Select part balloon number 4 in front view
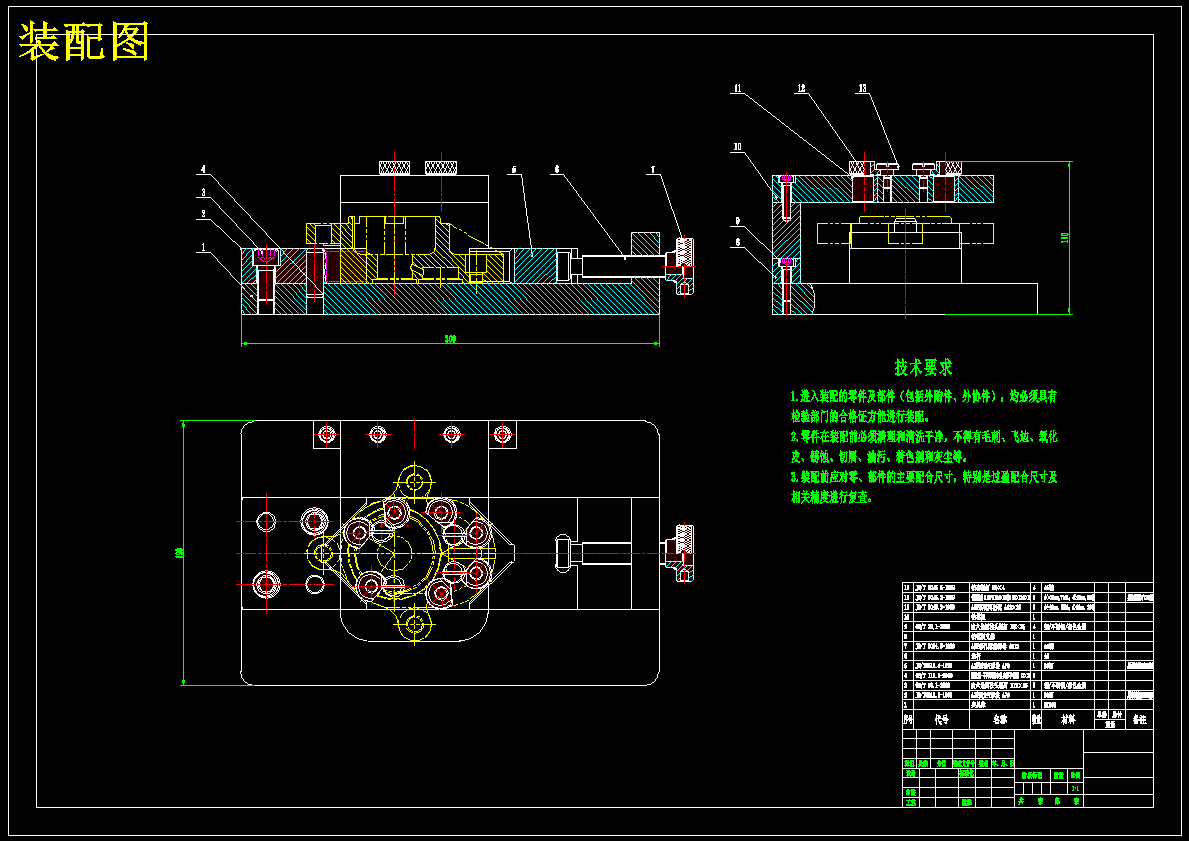 (x=202, y=168)
